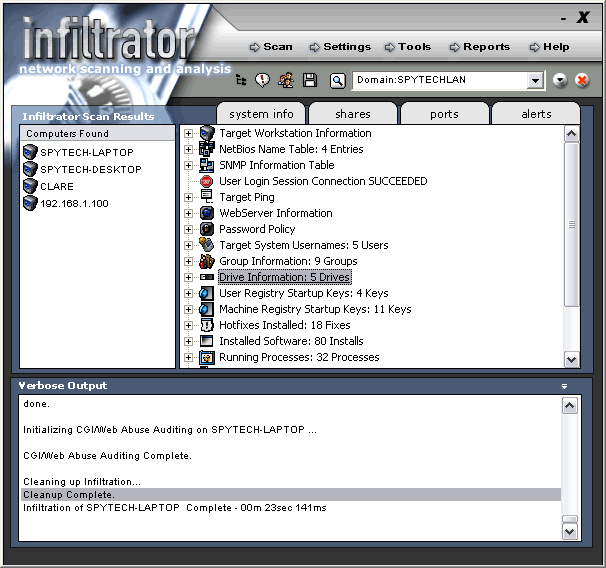
Task: Collapse the Verbose Output panel toggle
Action: click(564, 386)
